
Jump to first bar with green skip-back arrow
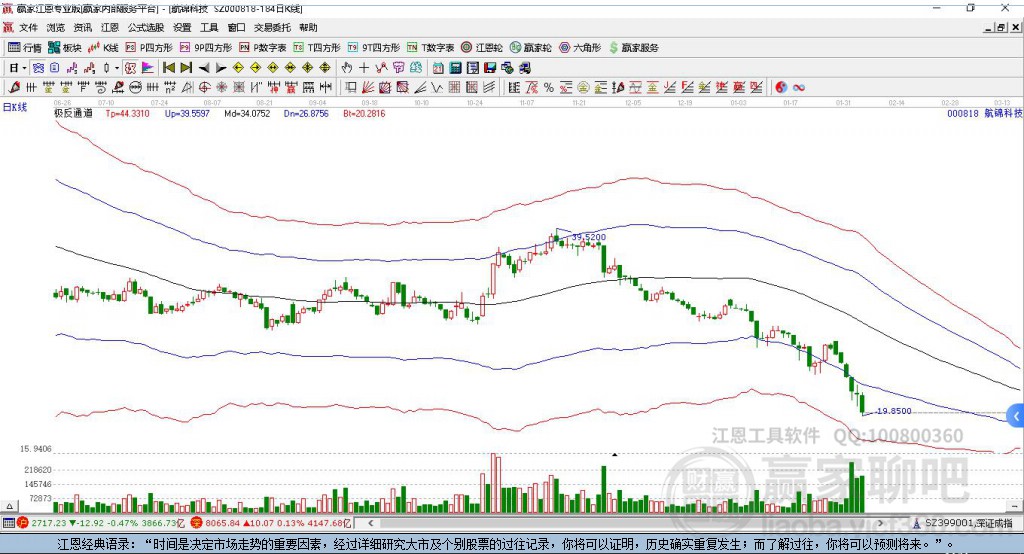169,68
